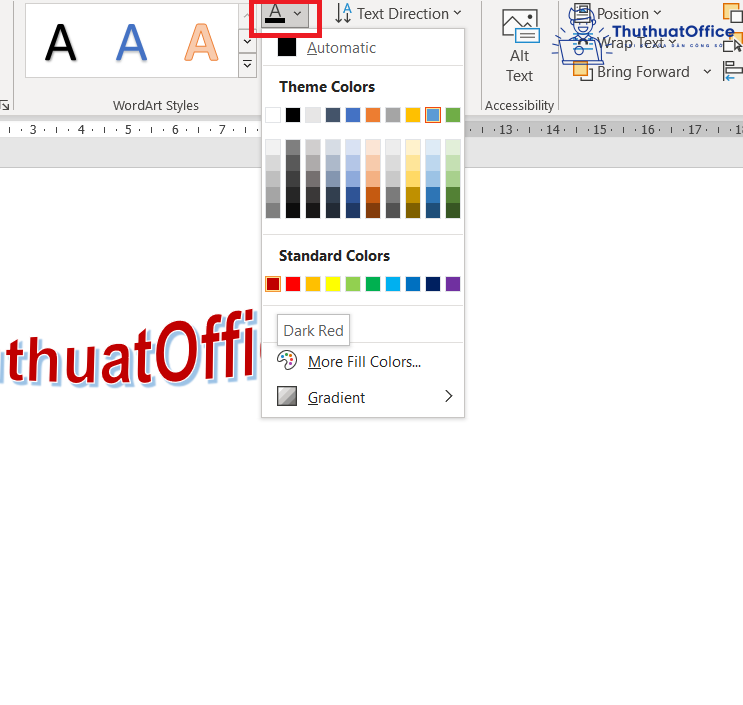
Task: Select the lightest gold tint swatch
Action: [413, 147]
